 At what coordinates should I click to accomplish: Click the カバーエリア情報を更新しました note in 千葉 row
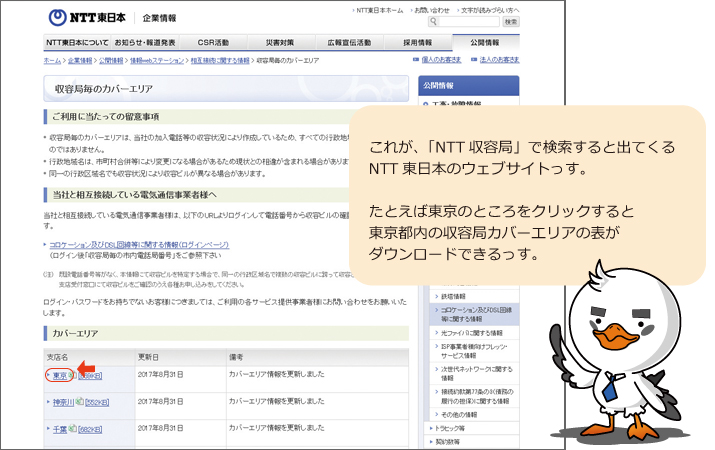[276, 428]
